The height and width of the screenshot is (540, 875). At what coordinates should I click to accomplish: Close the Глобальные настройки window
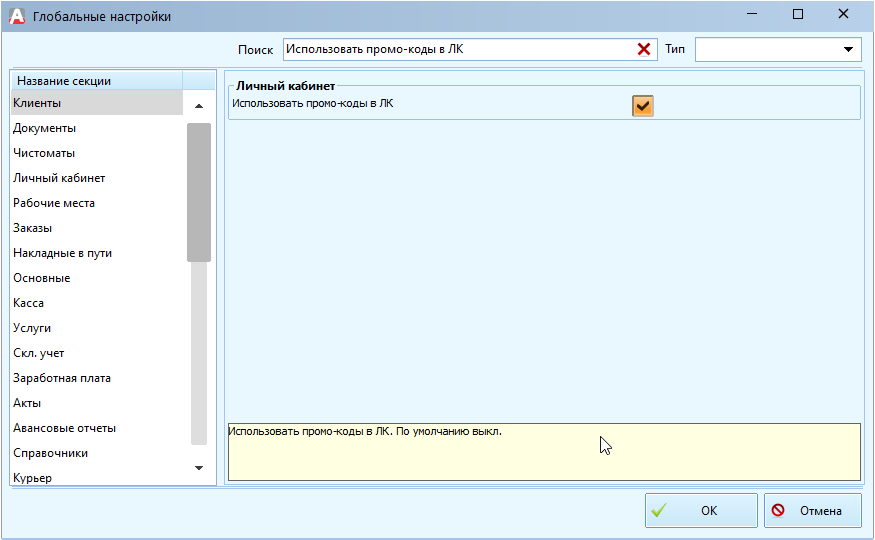[843, 15]
